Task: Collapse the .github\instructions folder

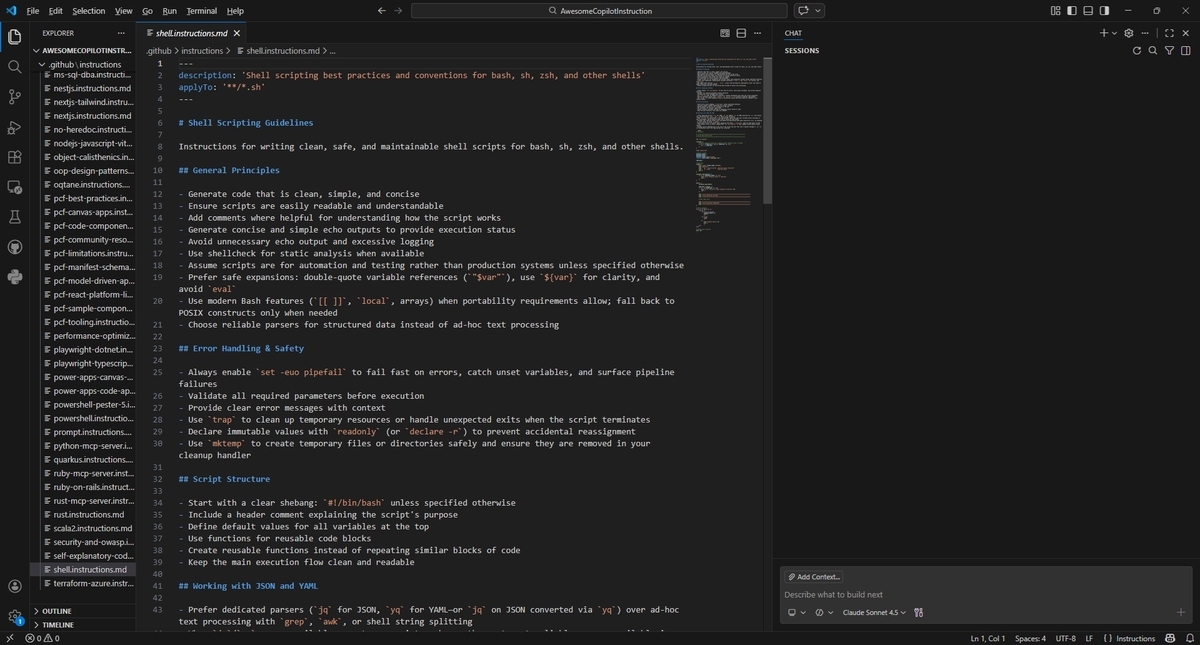Action: pos(83,64)
